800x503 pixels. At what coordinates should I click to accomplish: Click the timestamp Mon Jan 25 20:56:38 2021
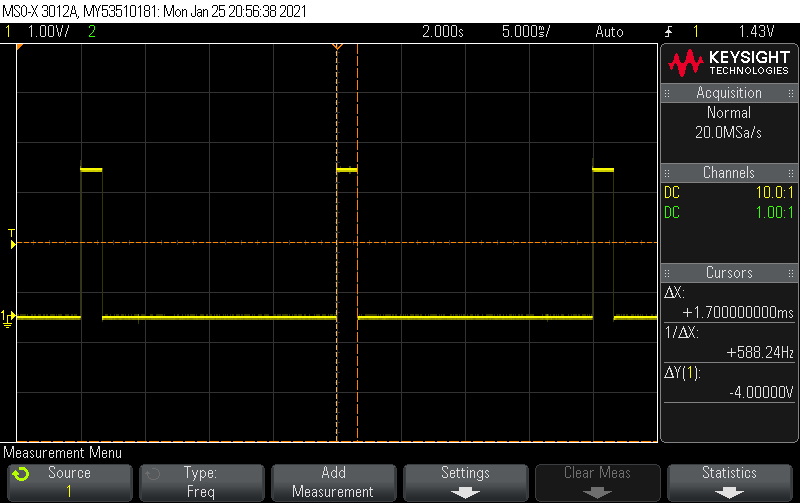(235, 11)
